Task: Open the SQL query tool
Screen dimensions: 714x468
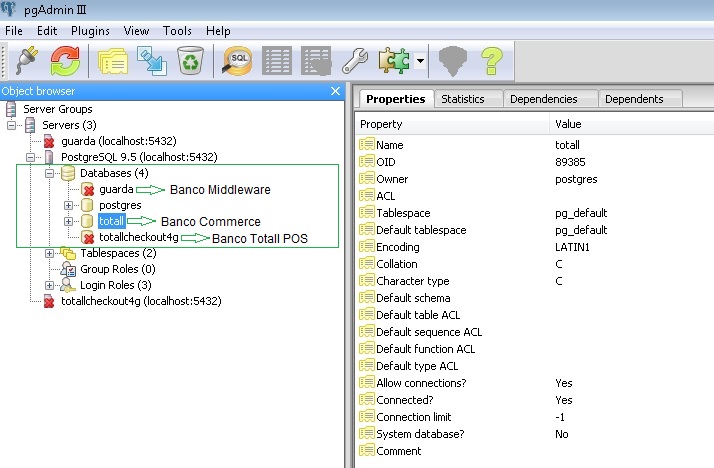Action: coord(237,60)
